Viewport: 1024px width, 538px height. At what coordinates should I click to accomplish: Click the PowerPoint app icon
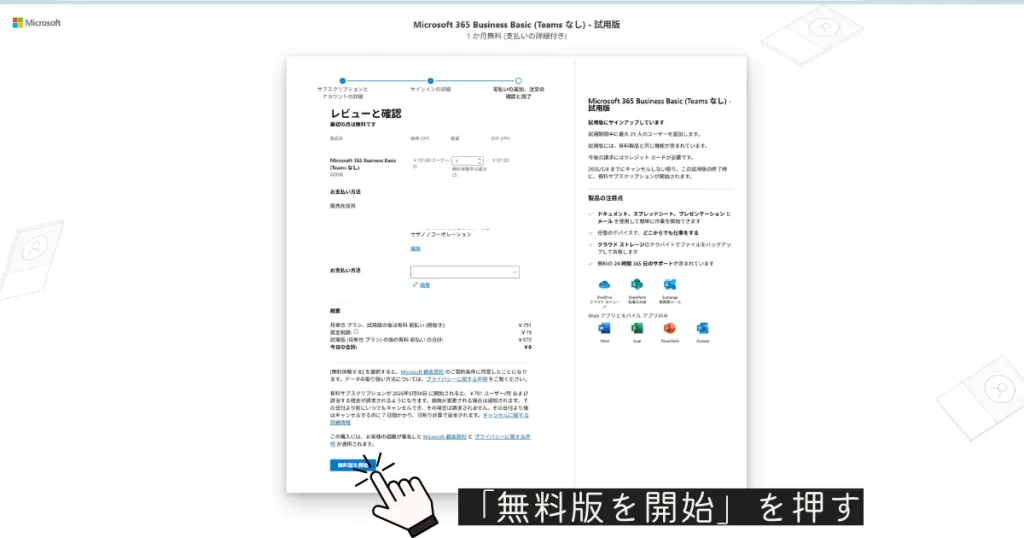point(669,329)
